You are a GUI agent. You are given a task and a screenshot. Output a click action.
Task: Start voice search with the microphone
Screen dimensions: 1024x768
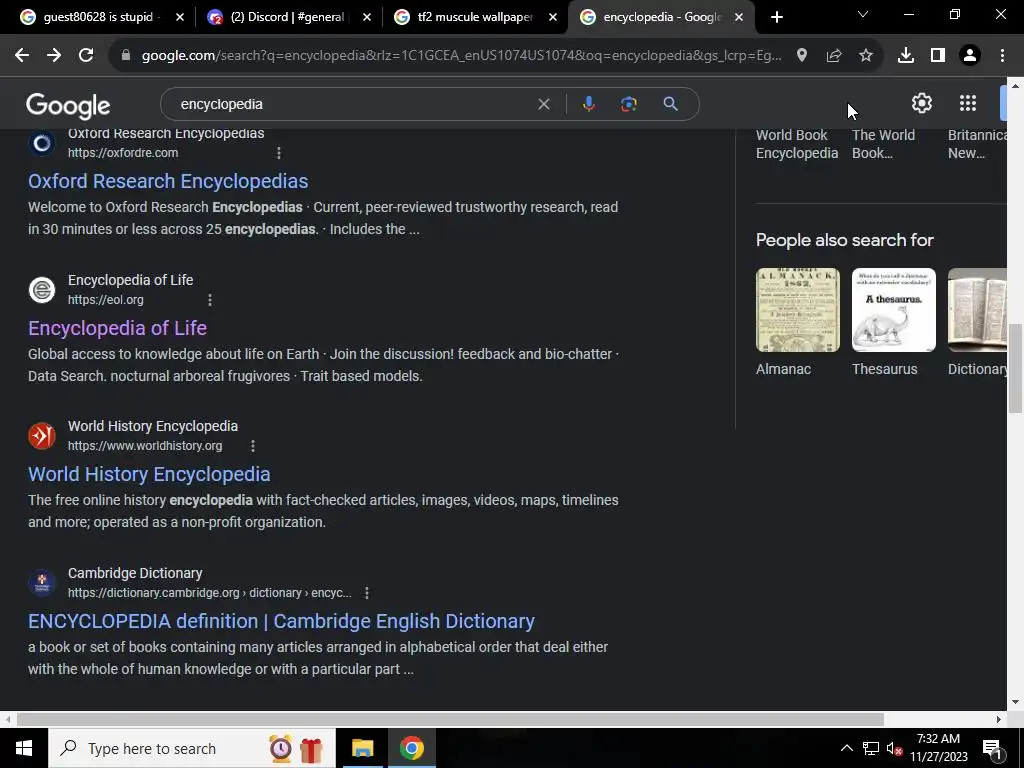click(588, 104)
